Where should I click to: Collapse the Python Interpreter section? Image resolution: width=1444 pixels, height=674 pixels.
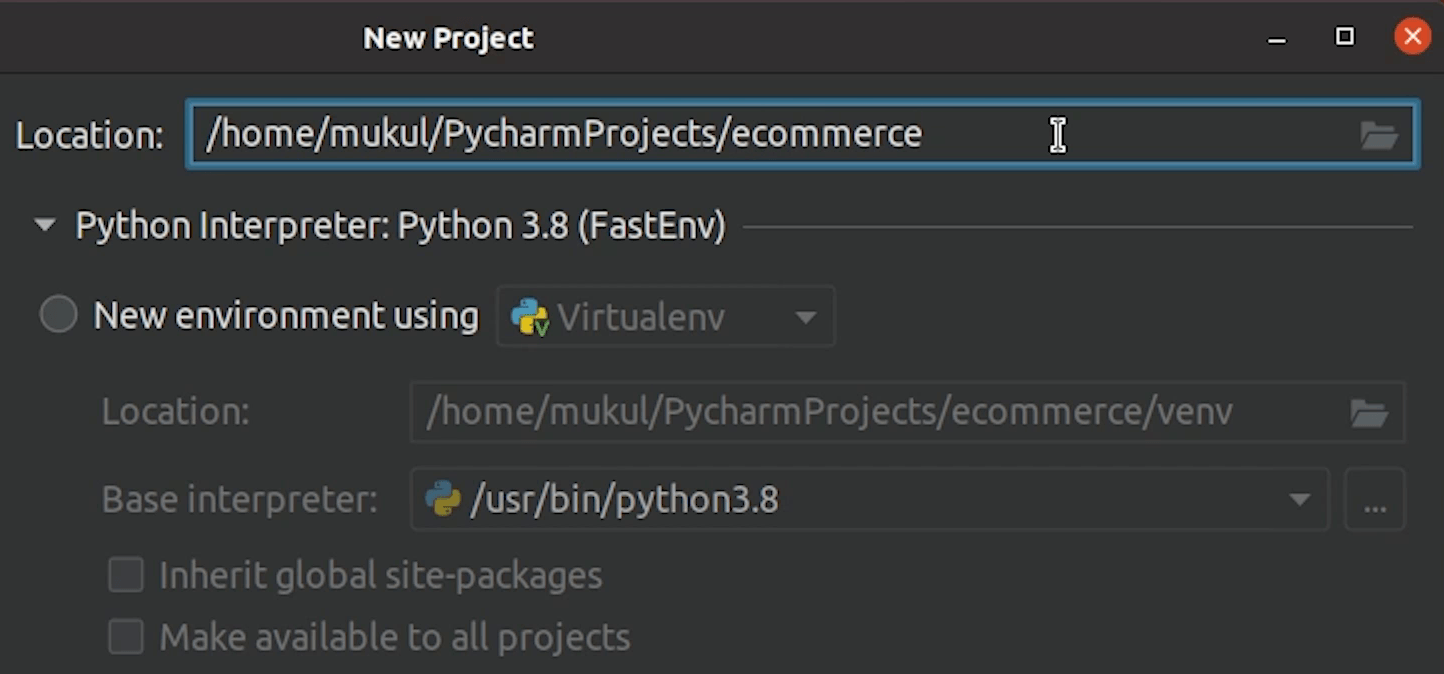click(x=43, y=226)
